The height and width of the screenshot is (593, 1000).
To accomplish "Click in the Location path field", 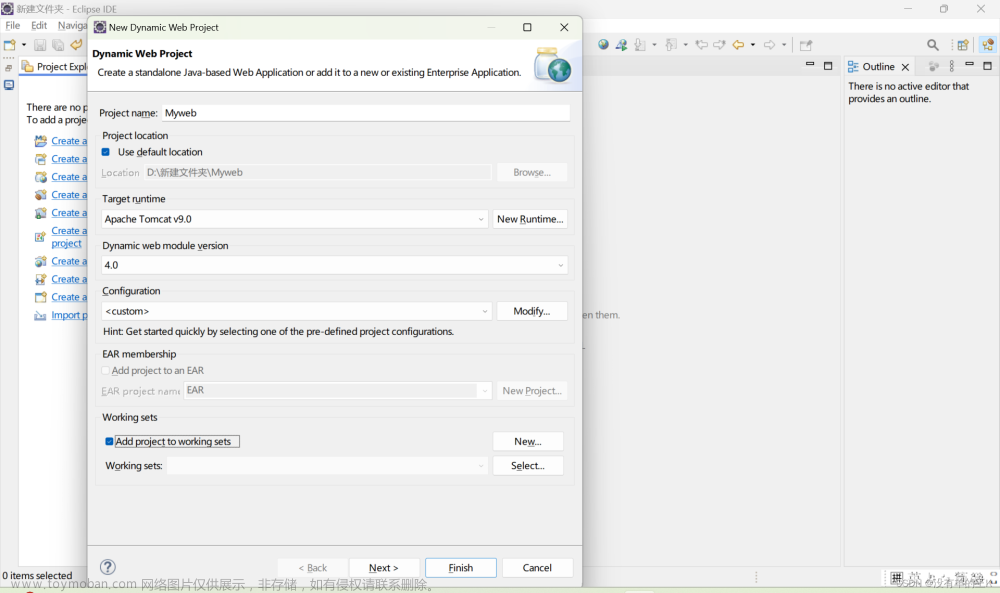I will tap(317, 172).
